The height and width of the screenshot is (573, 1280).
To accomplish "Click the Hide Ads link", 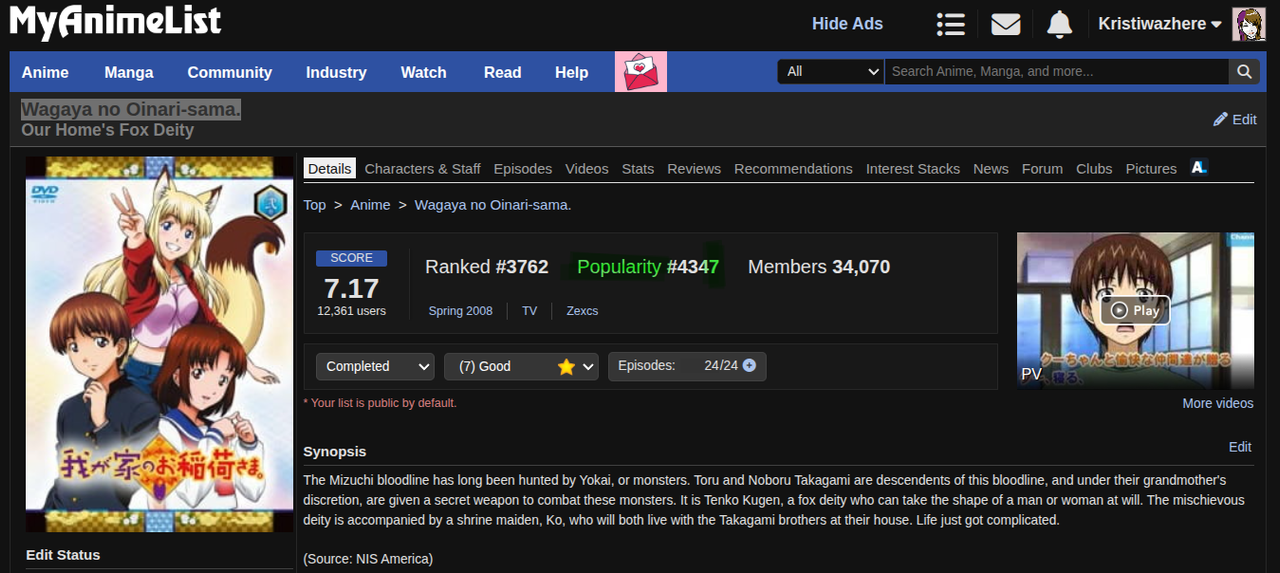I will coord(847,24).
